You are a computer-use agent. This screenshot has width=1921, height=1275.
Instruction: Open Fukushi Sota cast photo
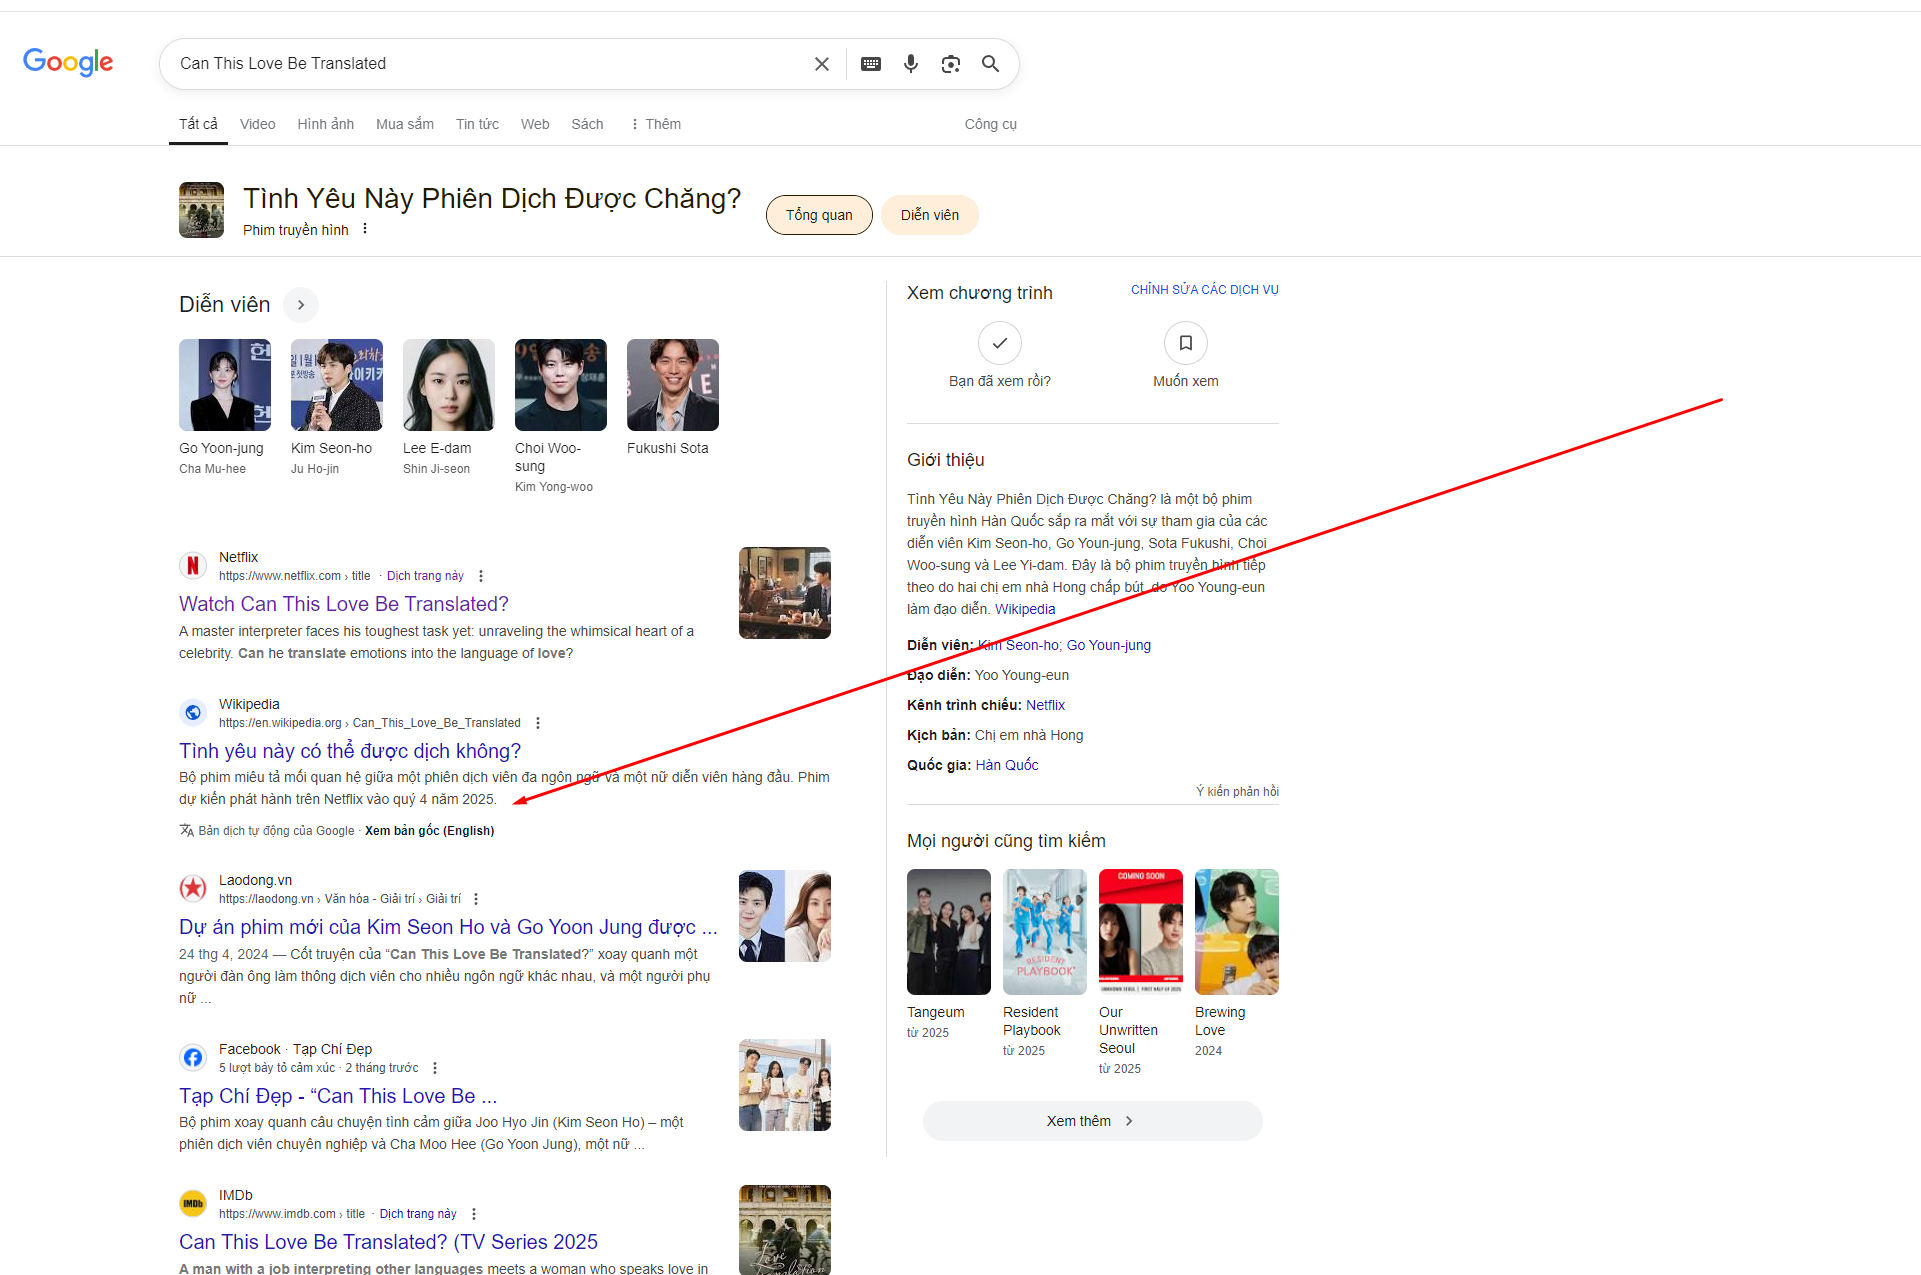coord(673,385)
